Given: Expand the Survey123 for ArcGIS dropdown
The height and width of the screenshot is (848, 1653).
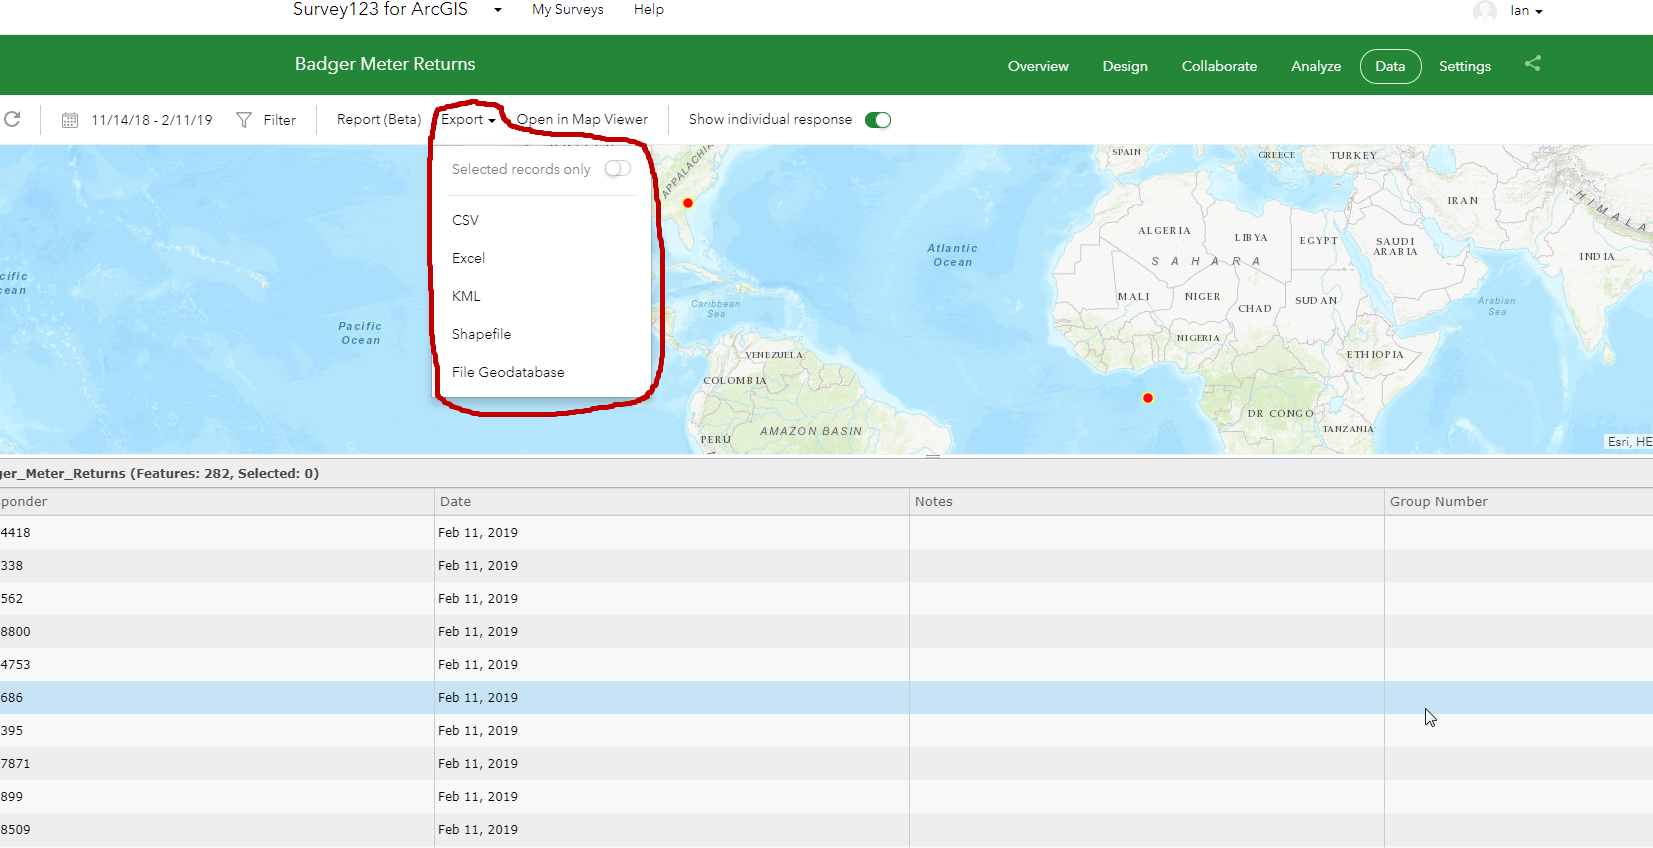Looking at the screenshot, I should click(x=498, y=10).
